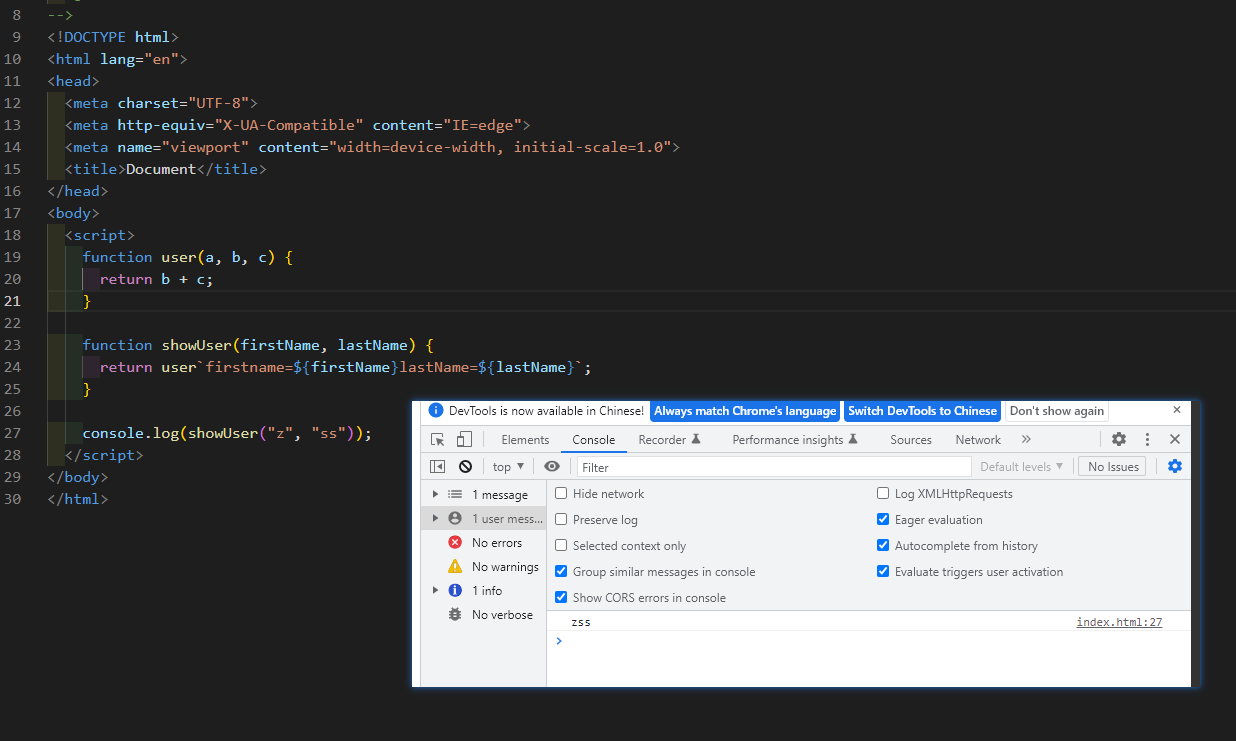1236x741 pixels.
Task: Show more tabs with the double chevron
Action: tap(1026, 439)
